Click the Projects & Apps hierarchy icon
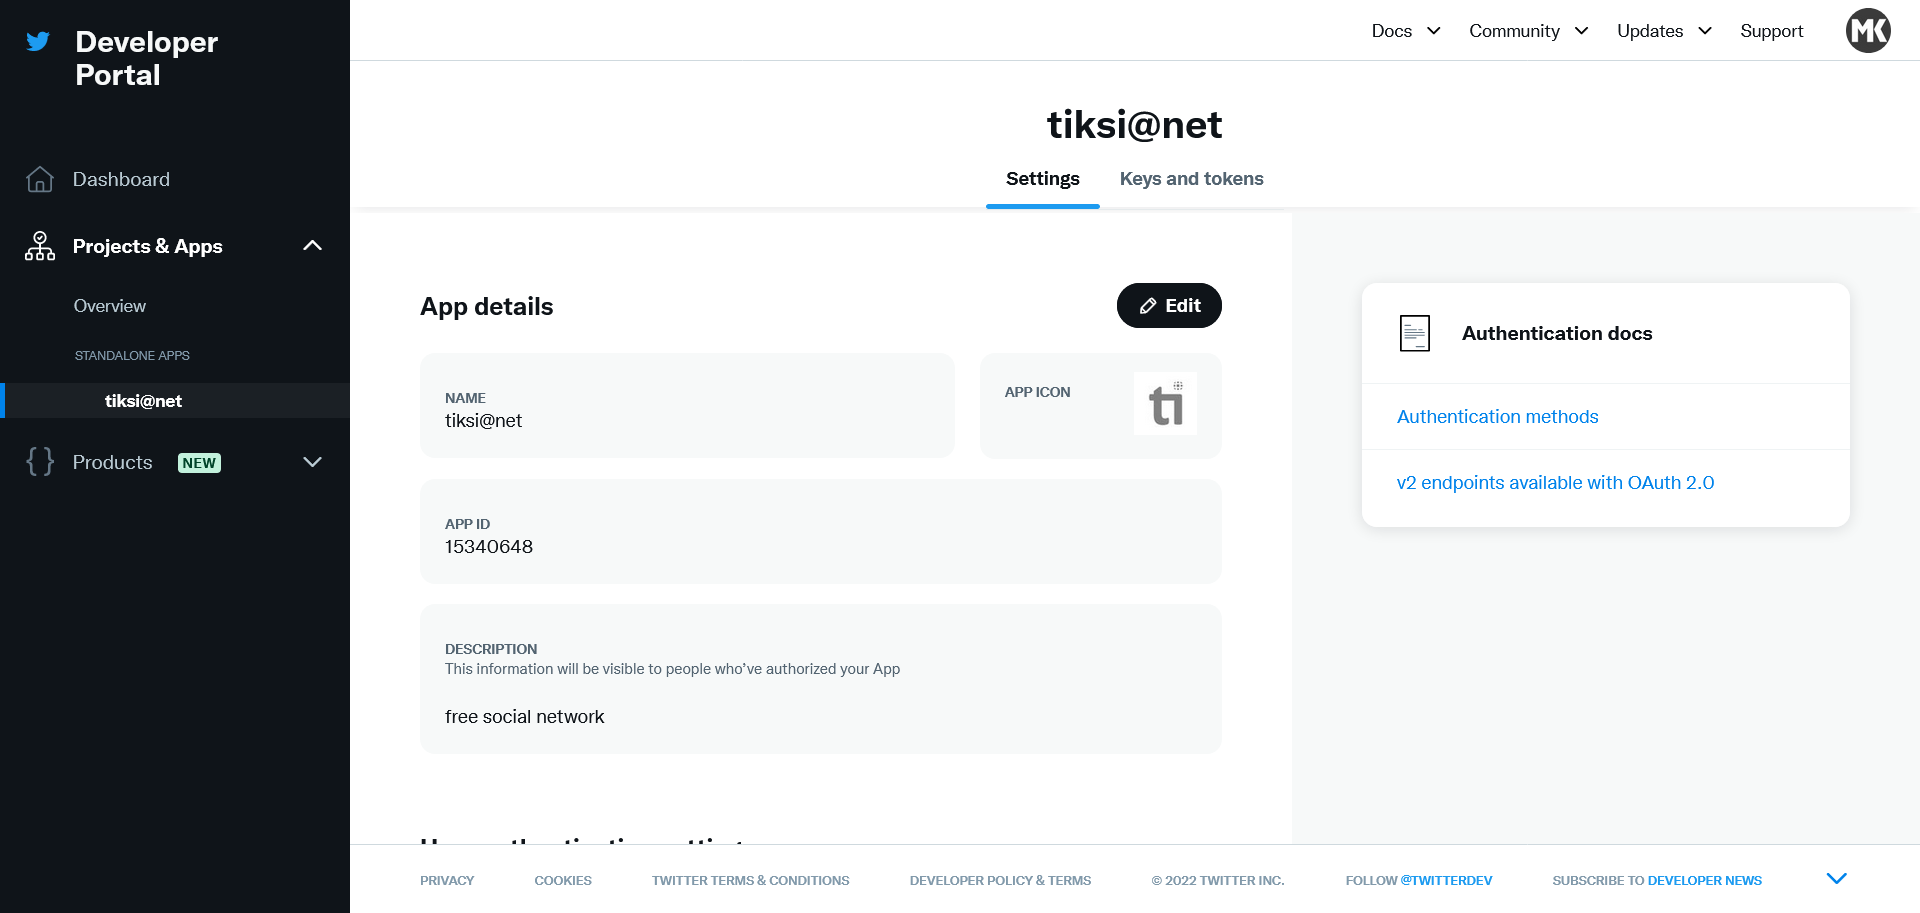 40,246
